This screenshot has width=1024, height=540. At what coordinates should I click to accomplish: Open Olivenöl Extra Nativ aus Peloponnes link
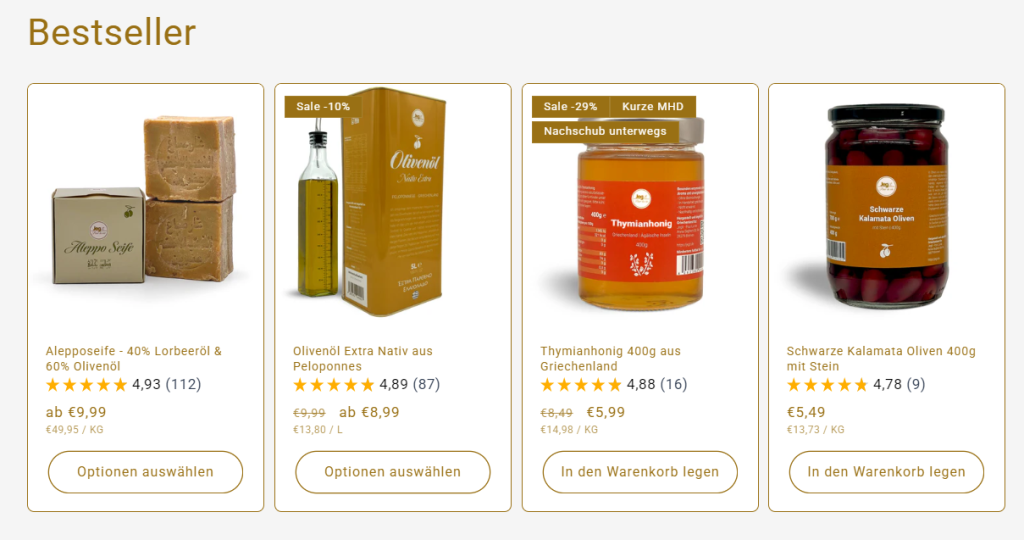(362, 358)
